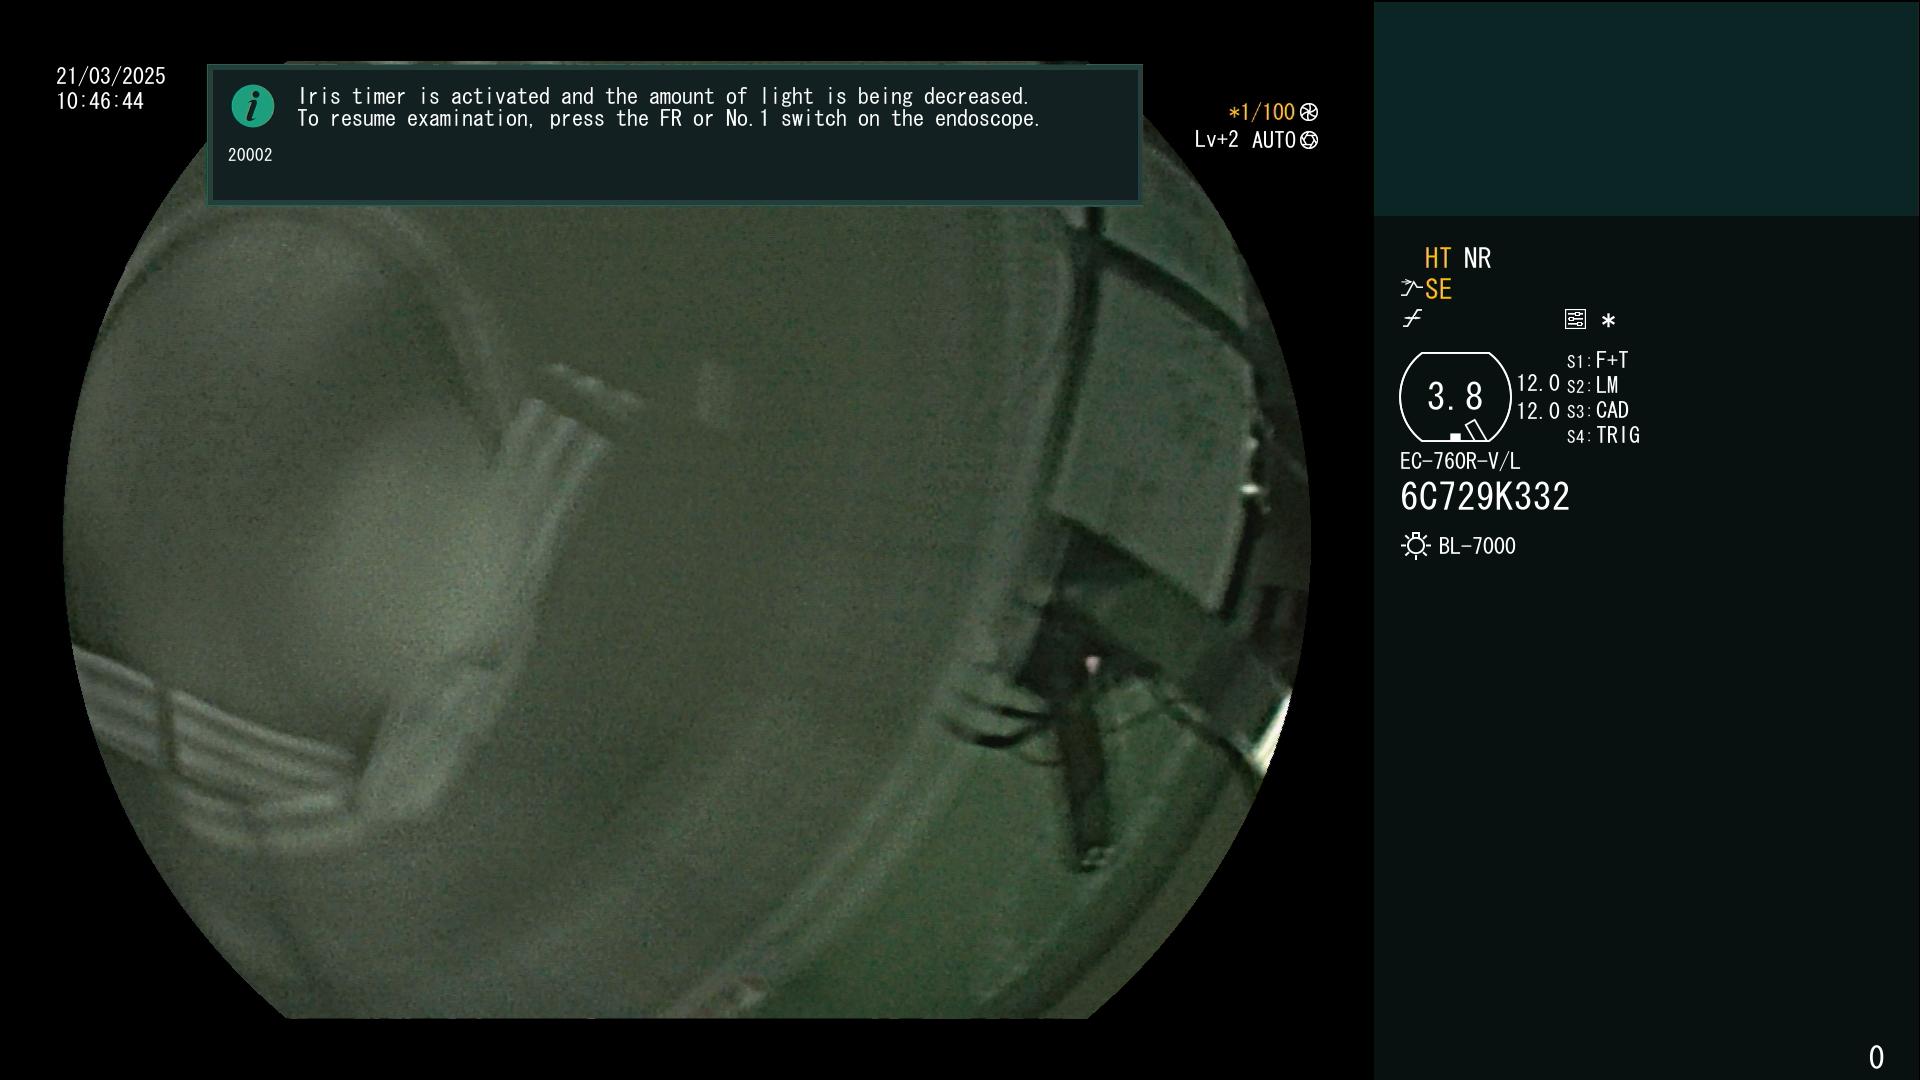Viewport: 1920px width, 1080px height.
Task: Click the teal header block above the side panel
Action: click(1646, 108)
